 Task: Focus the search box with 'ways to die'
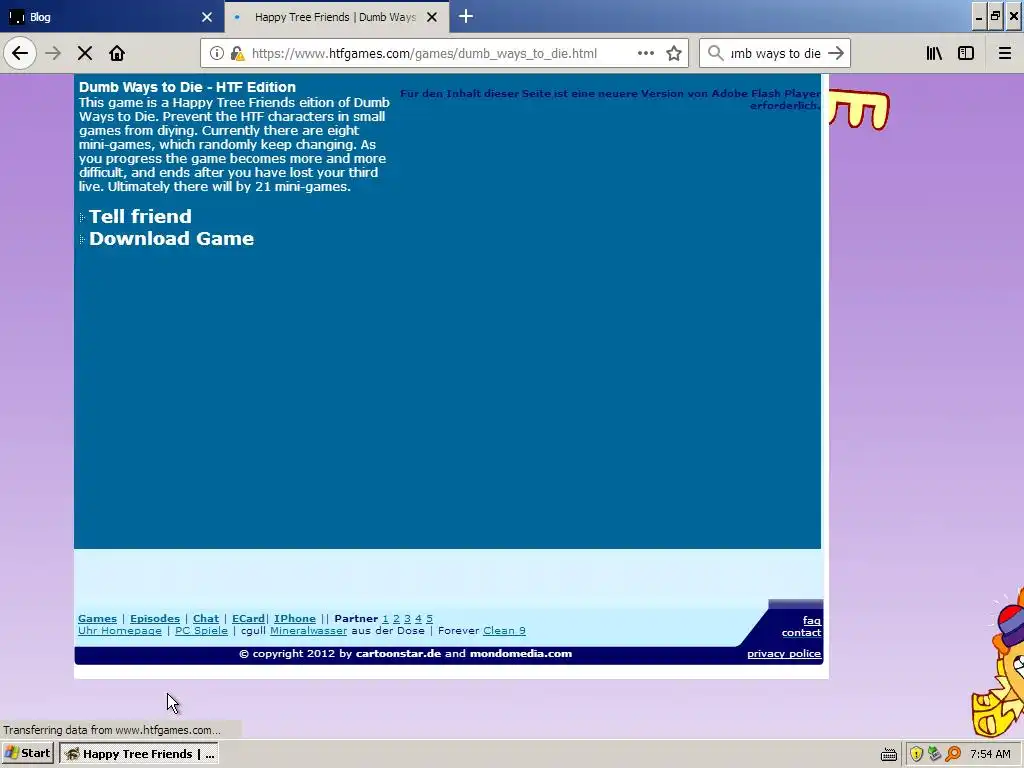tap(775, 54)
